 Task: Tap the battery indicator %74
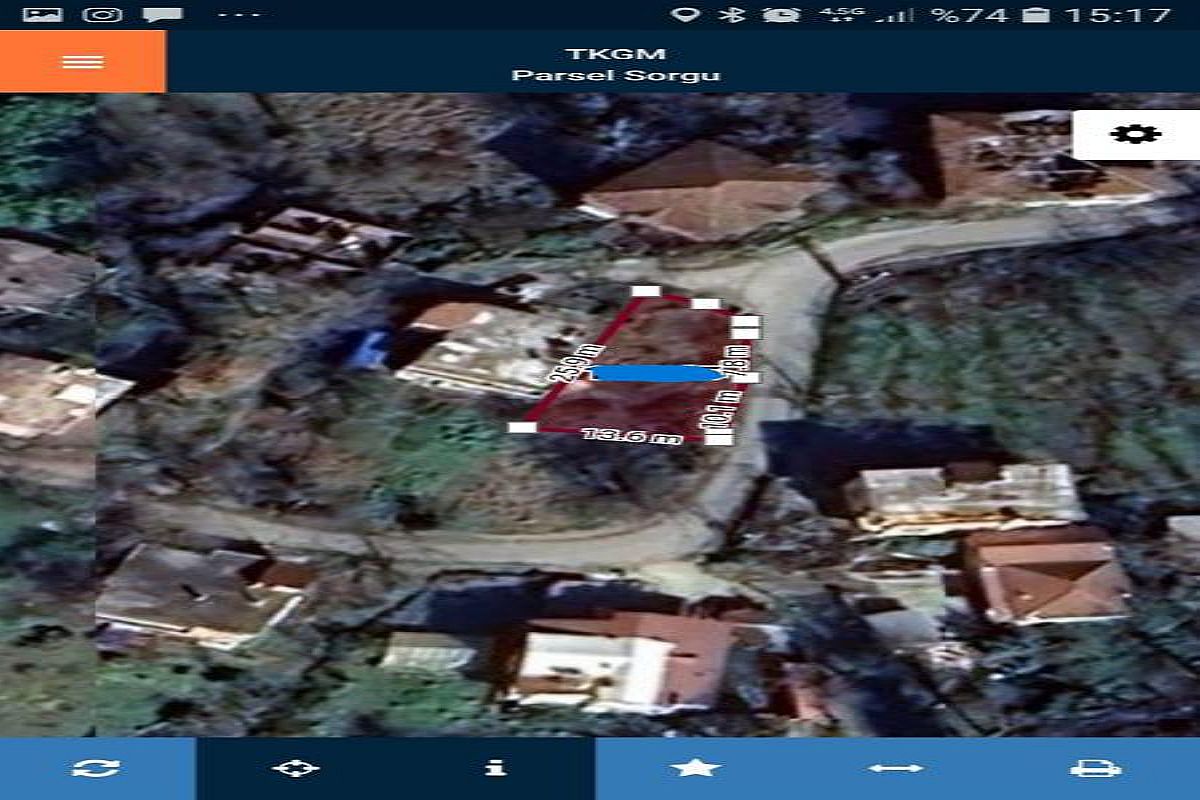[989, 14]
